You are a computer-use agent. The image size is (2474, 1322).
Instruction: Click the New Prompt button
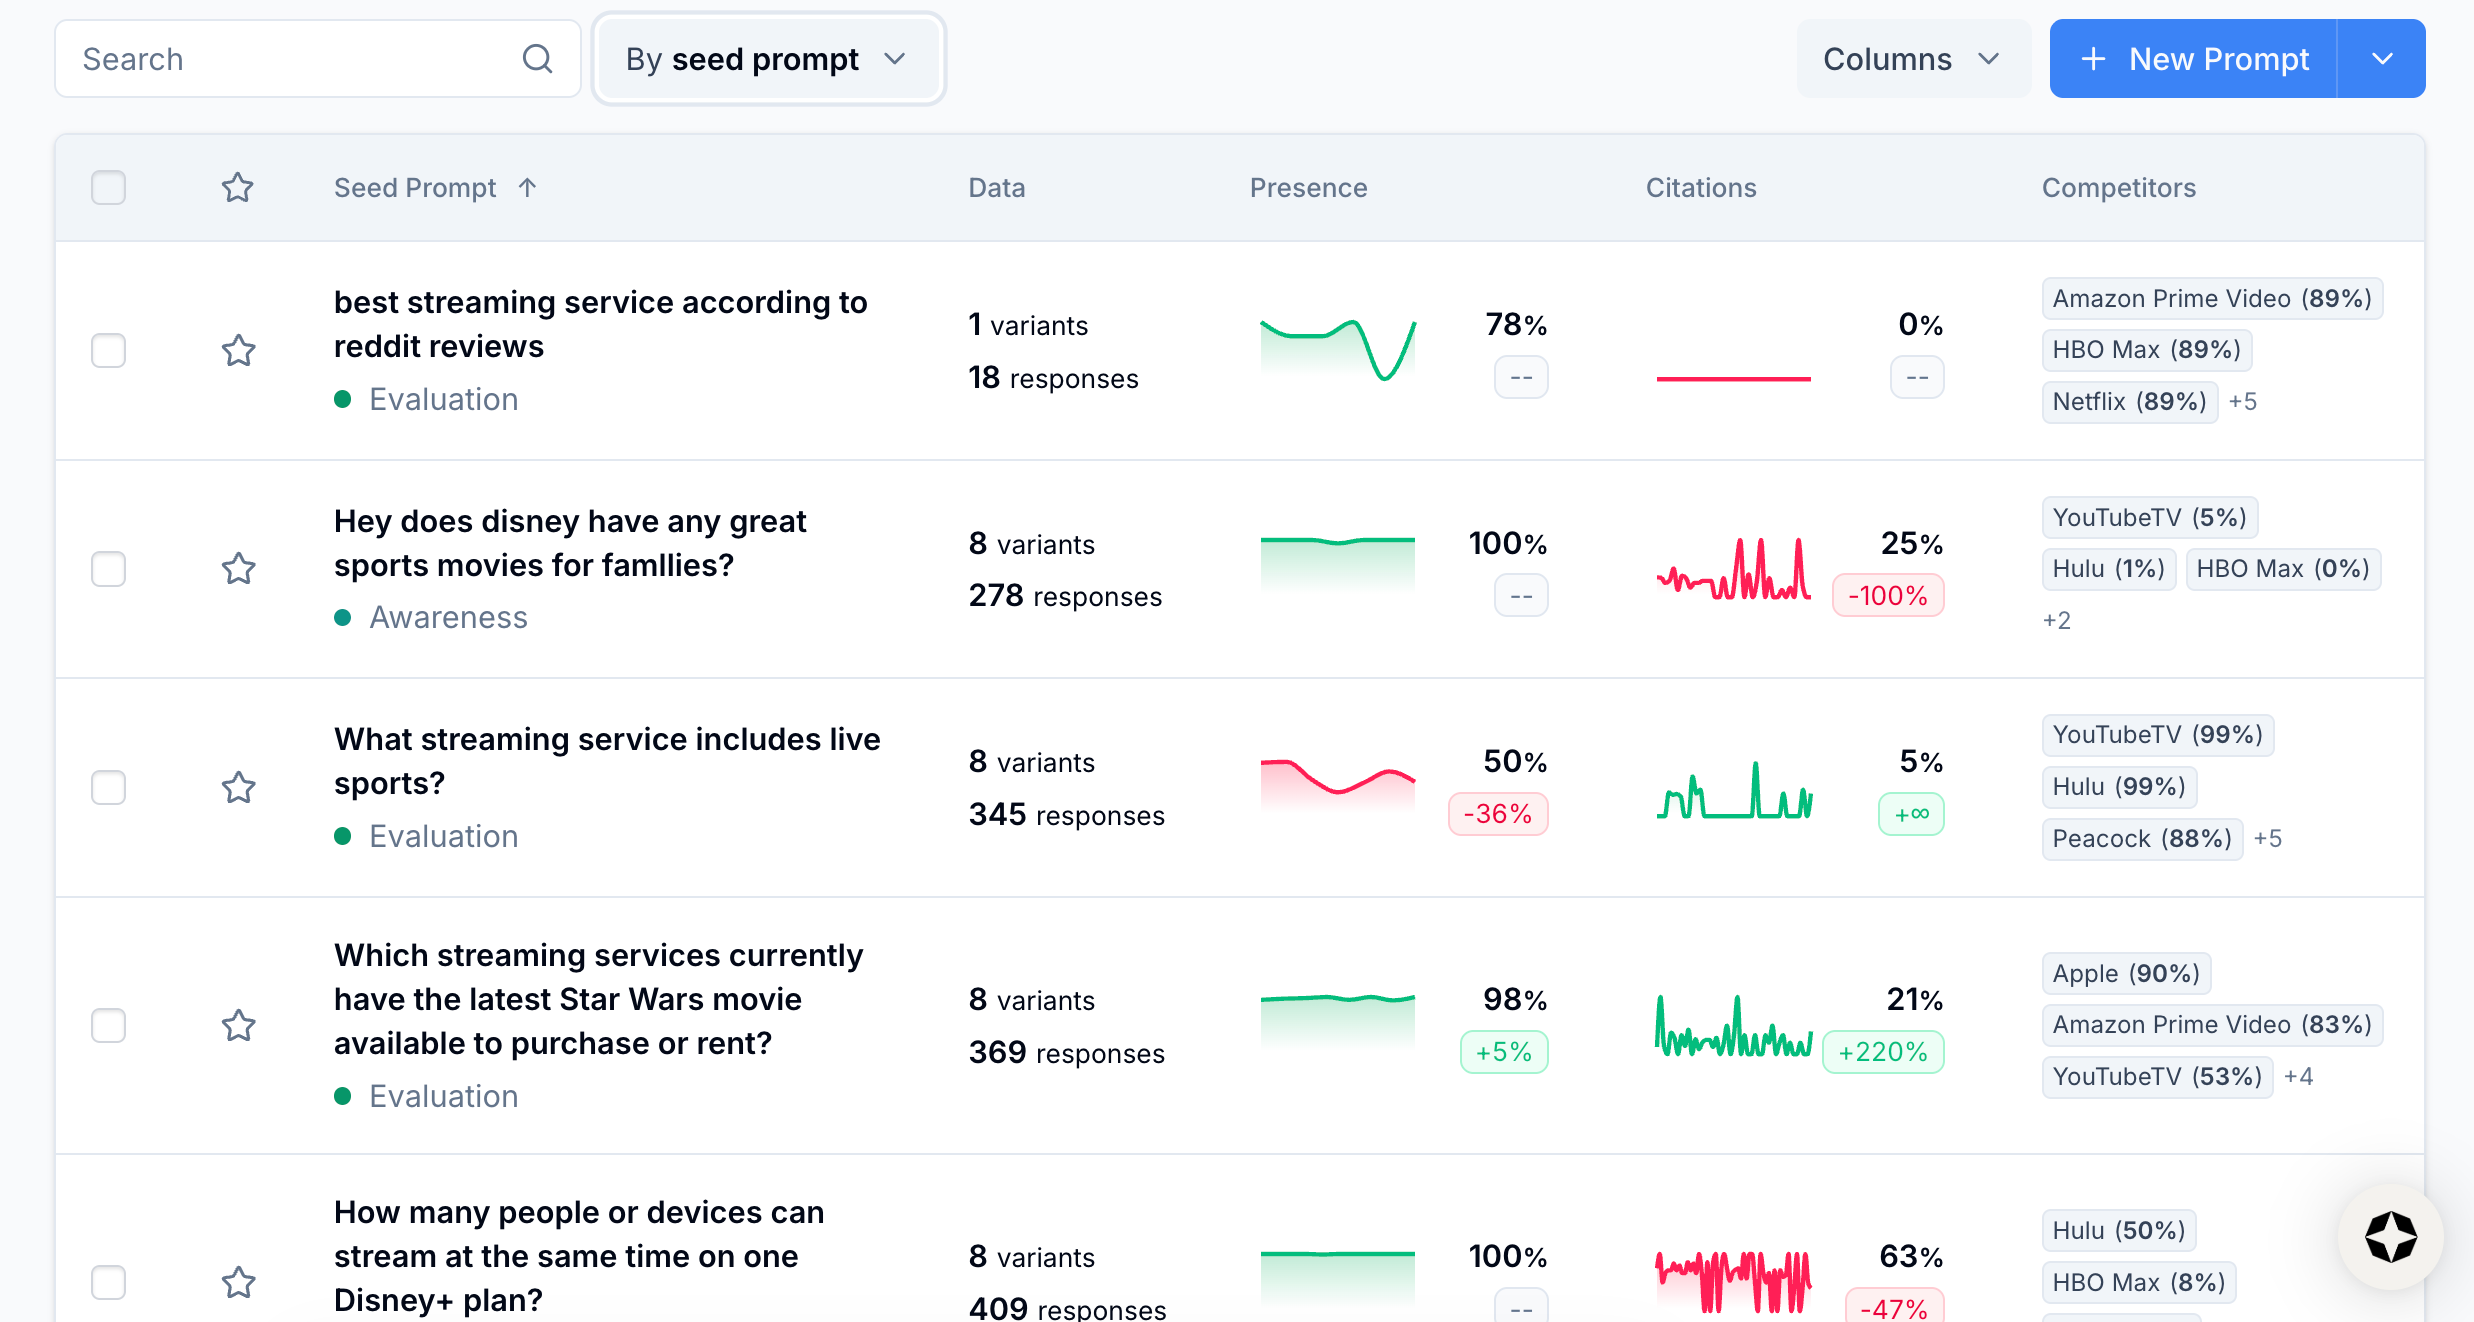click(2194, 59)
